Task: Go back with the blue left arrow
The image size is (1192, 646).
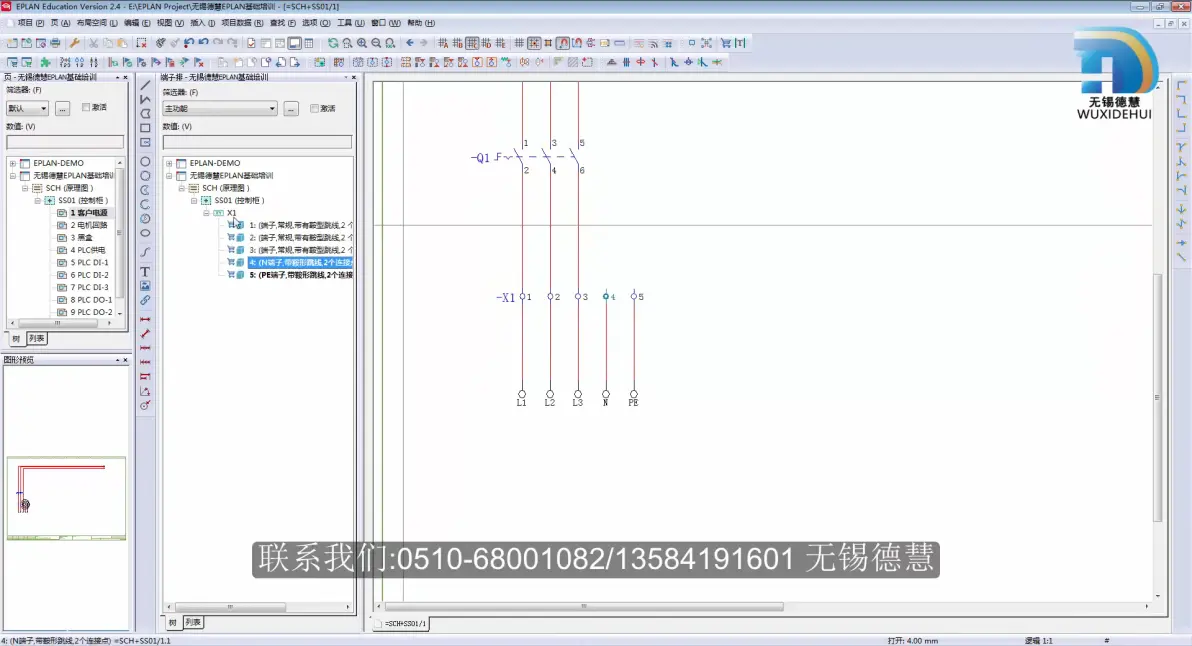Action: (x=410, y=43)
